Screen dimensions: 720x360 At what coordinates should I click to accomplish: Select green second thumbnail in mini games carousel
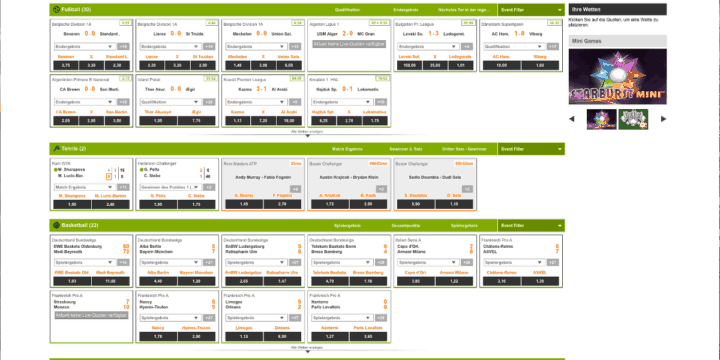tap(633, 119)
